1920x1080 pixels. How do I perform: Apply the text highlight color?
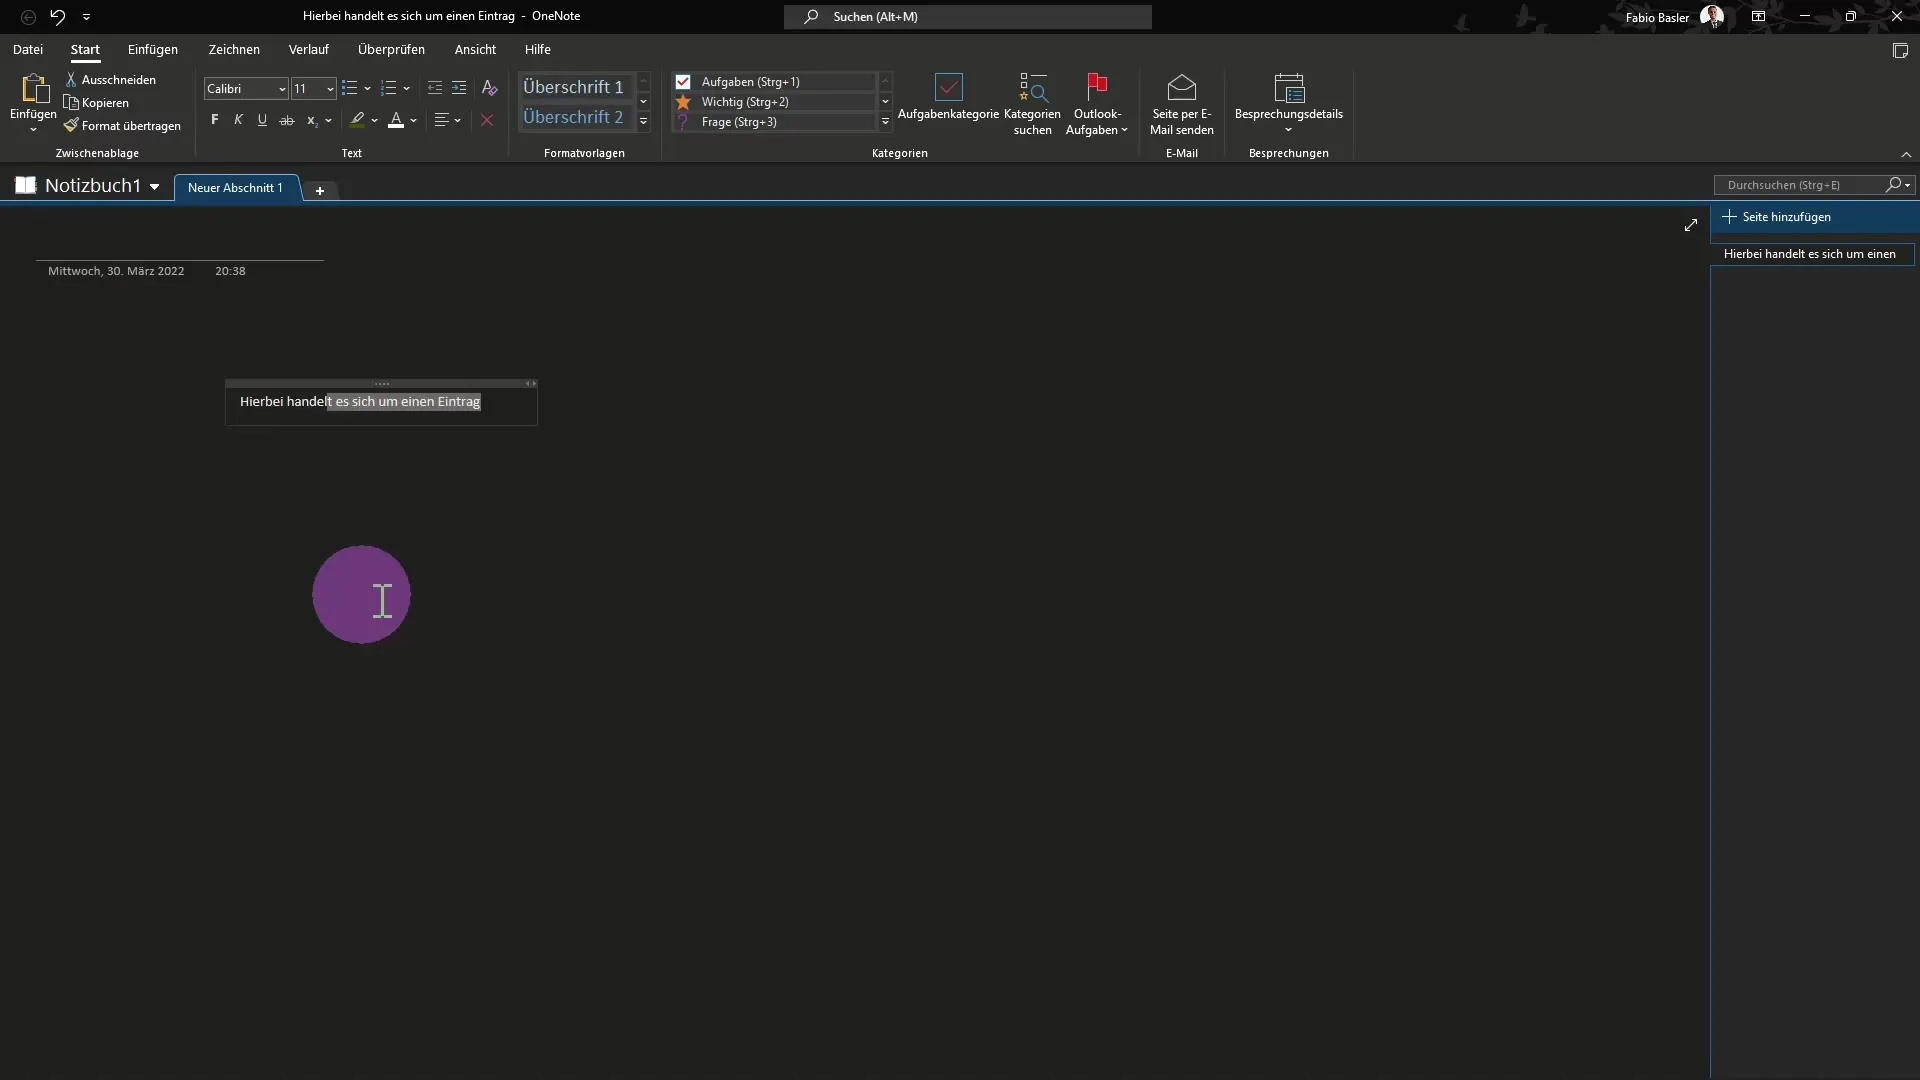(x=357, y=120)
